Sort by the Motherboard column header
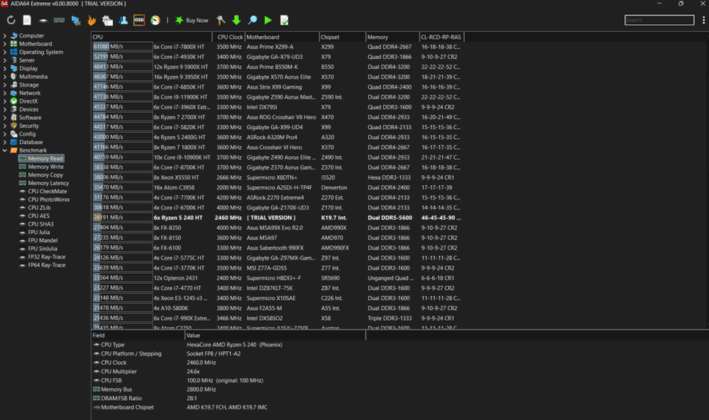Screen dimensions: 709x420 coord(282,37)
